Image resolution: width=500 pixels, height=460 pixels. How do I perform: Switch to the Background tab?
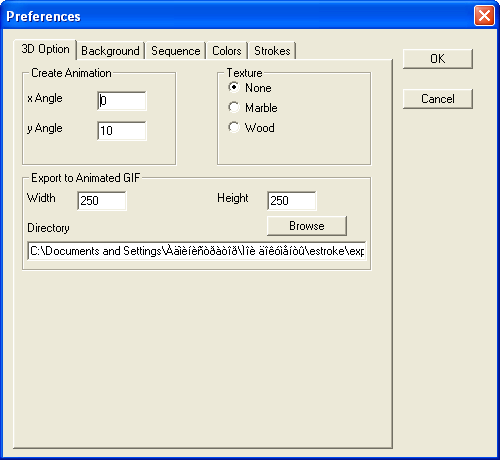[110, 51]
